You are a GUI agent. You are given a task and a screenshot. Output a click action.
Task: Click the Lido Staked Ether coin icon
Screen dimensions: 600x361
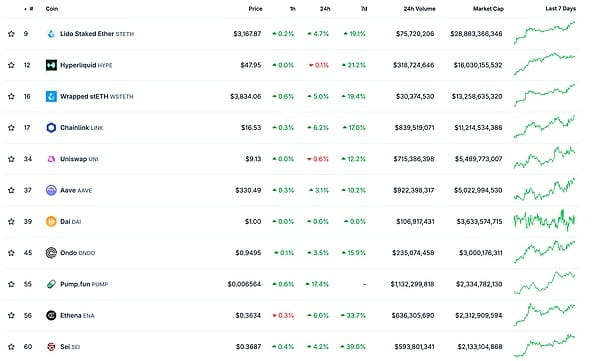click(51, 34)
